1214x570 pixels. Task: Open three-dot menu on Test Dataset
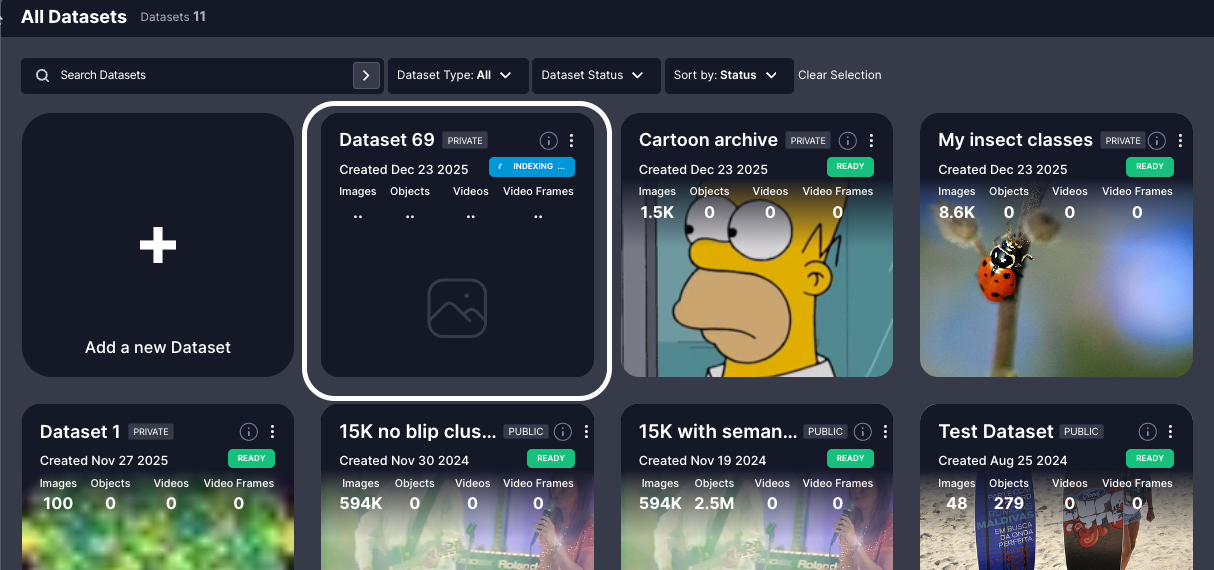[1171, 432]
